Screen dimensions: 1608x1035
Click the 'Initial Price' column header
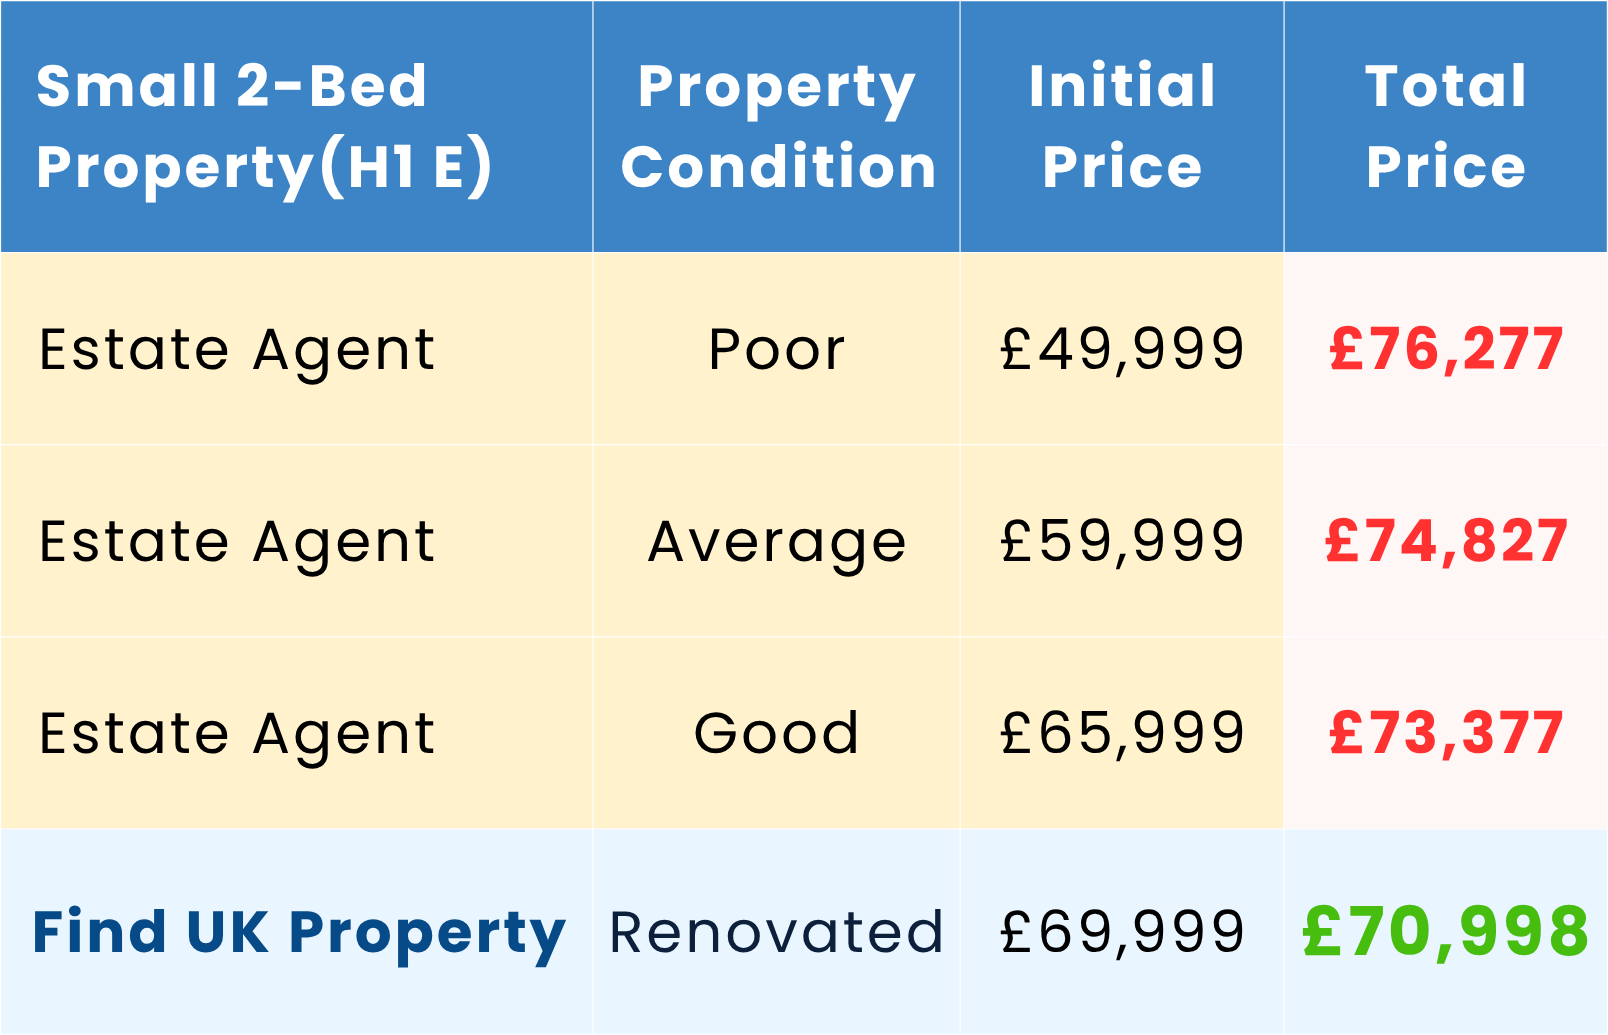1122,126
